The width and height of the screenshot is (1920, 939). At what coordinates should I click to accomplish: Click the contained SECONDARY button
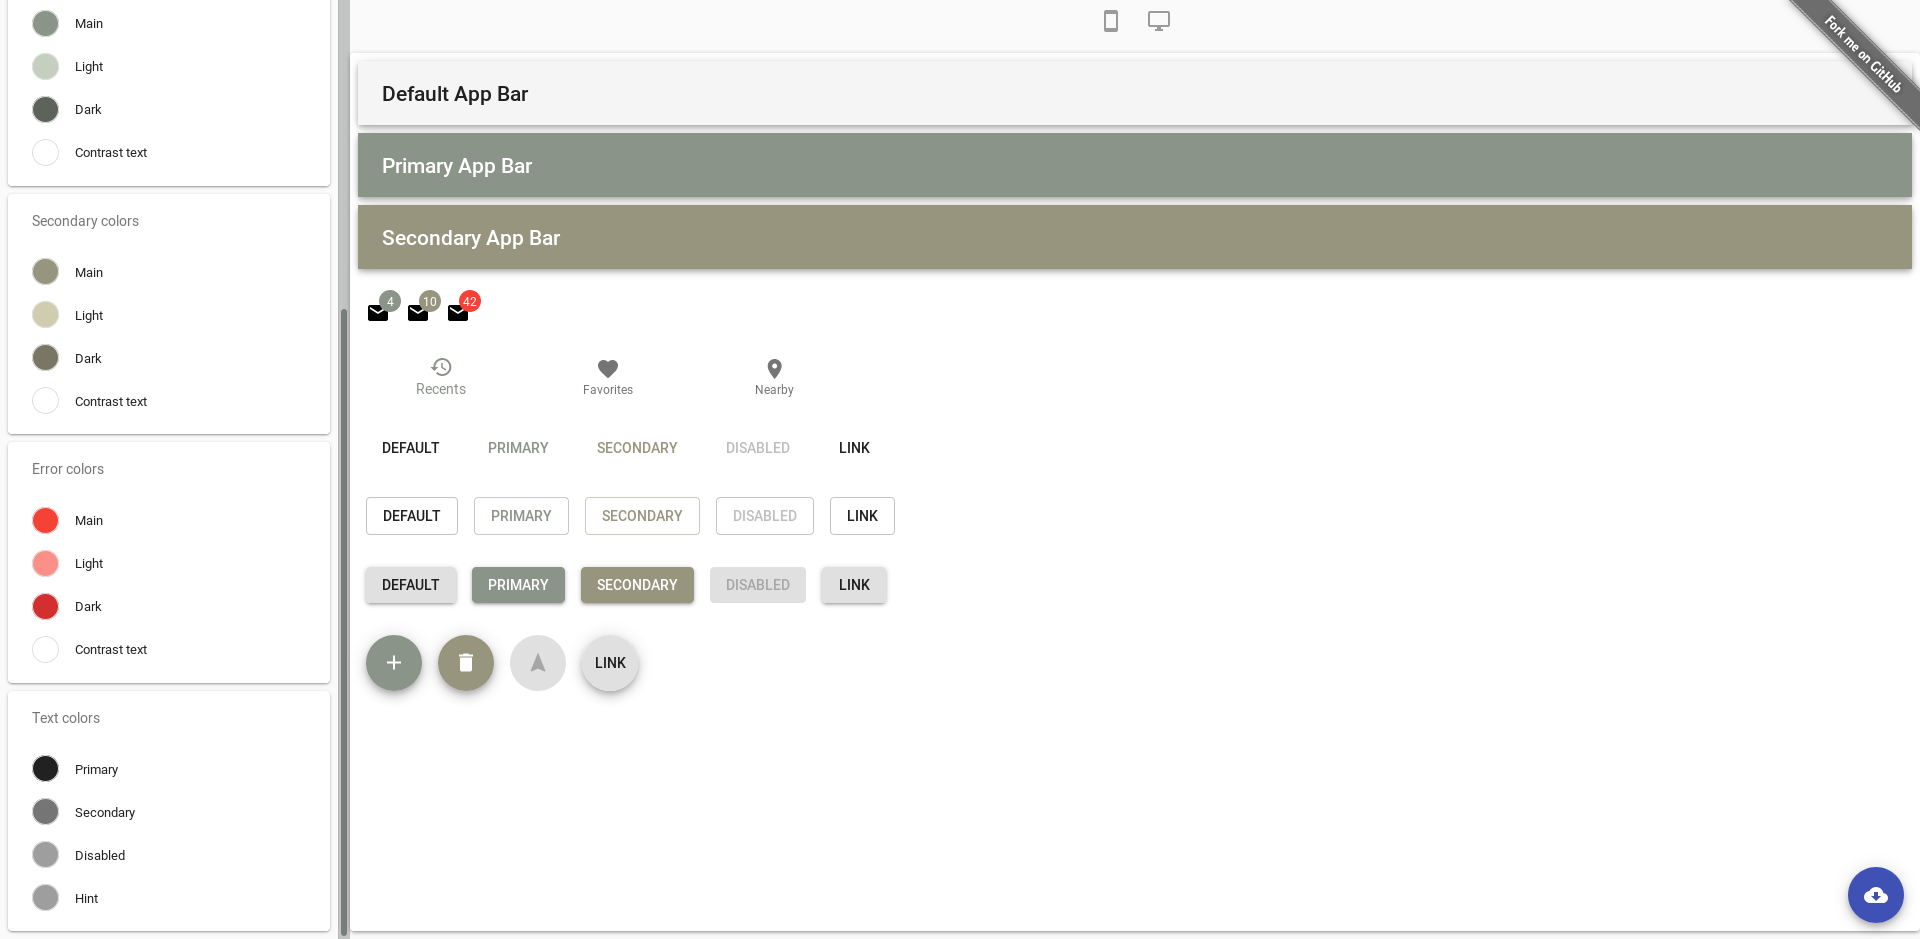click(x=637, y=585)
